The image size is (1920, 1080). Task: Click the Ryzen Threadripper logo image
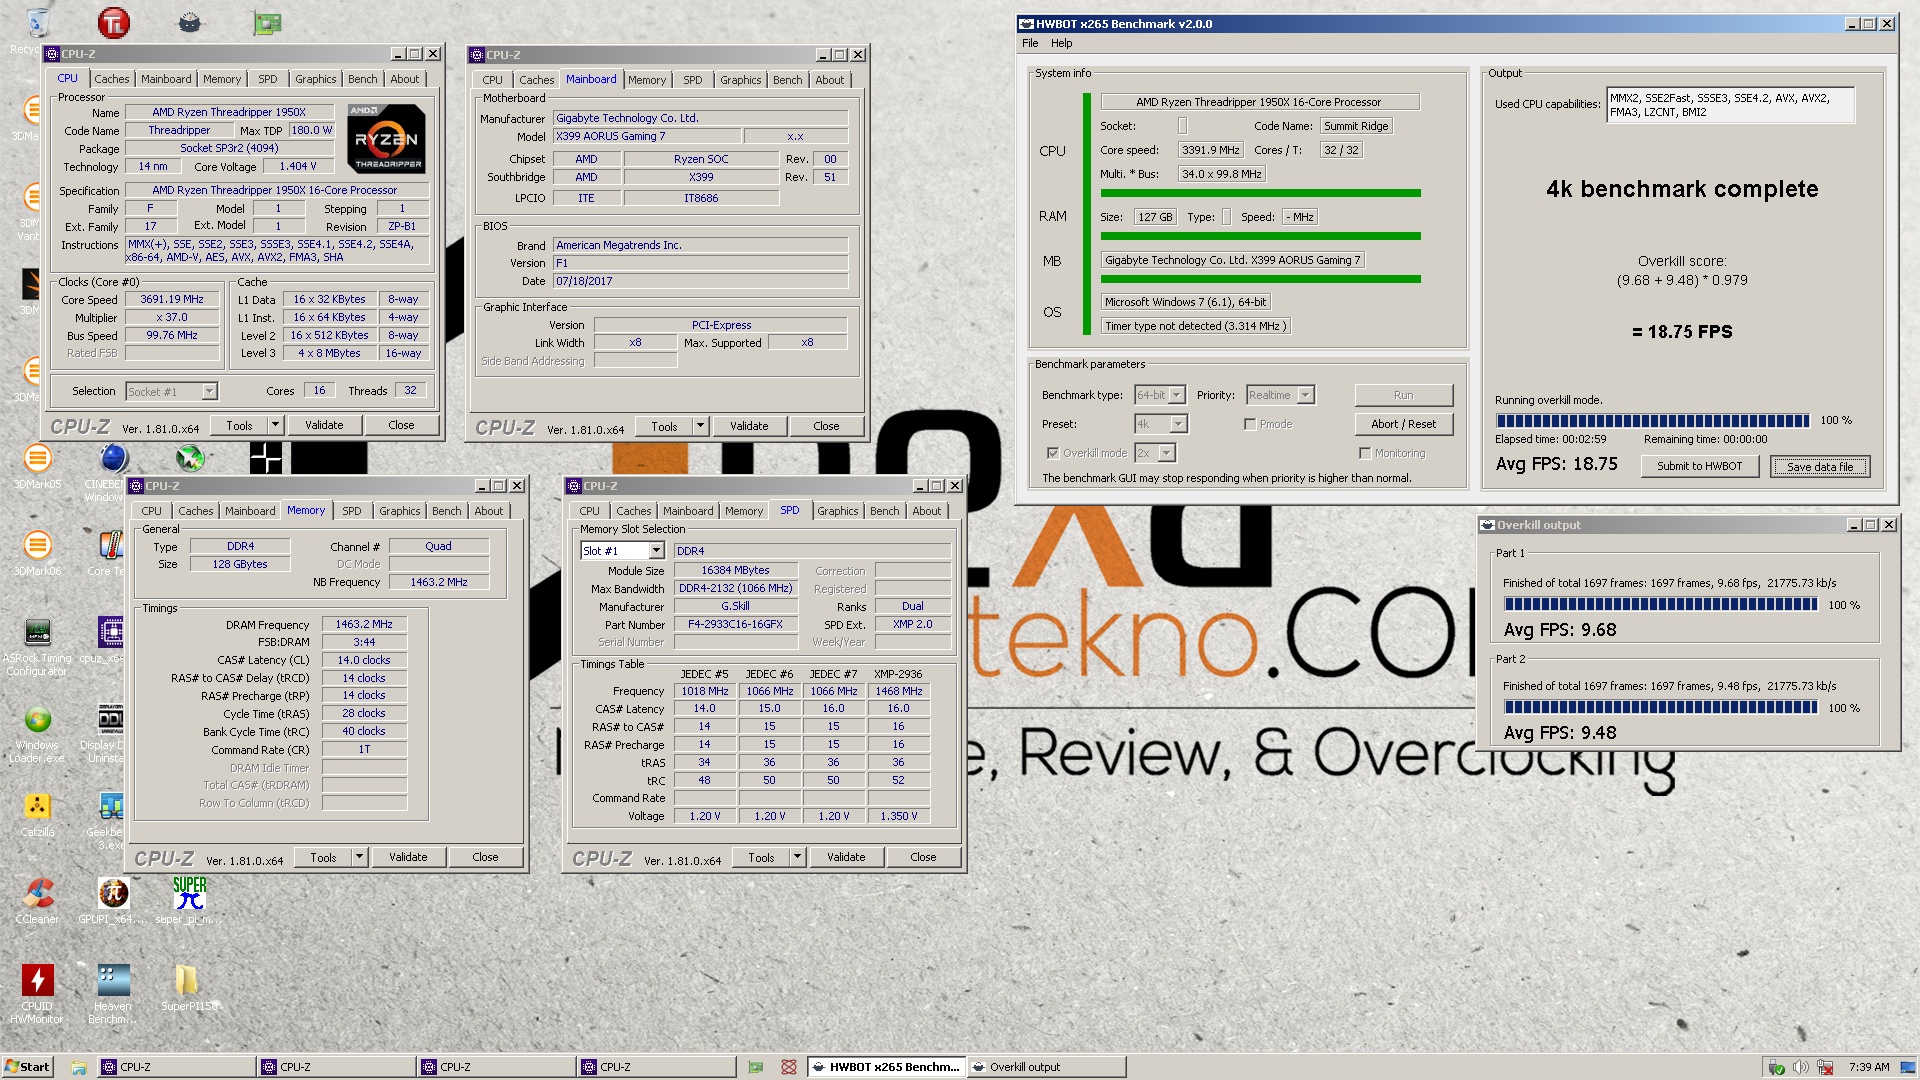pyautogui.click(x=387, y=138)
